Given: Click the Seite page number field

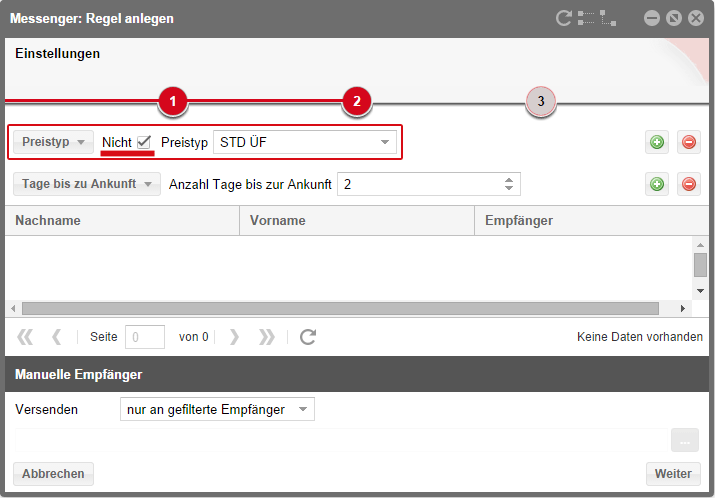Looking at the screenshot, I should coord(145,337).
